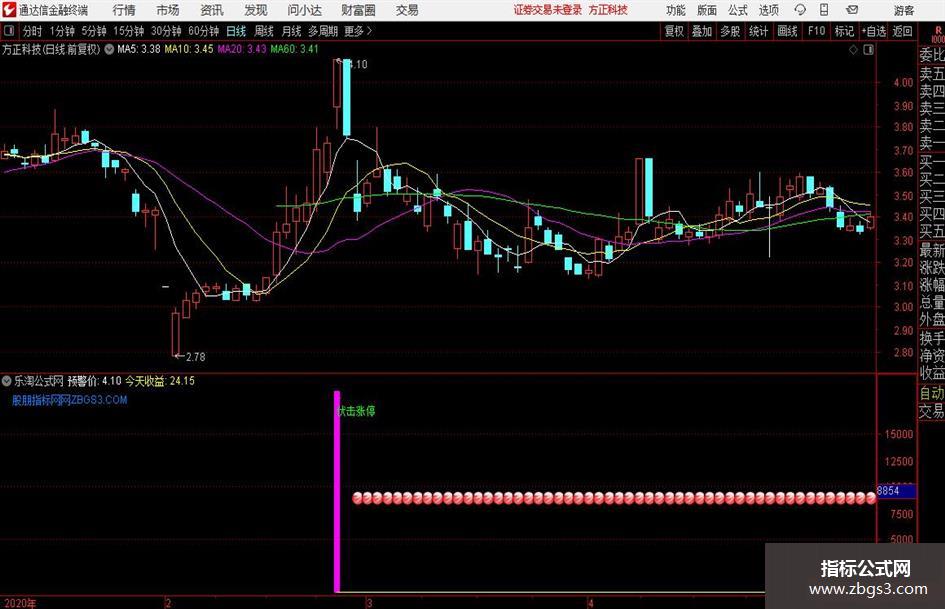Switch to the 1分钟 period
The image size is (945, 609).
click(62, 31)
